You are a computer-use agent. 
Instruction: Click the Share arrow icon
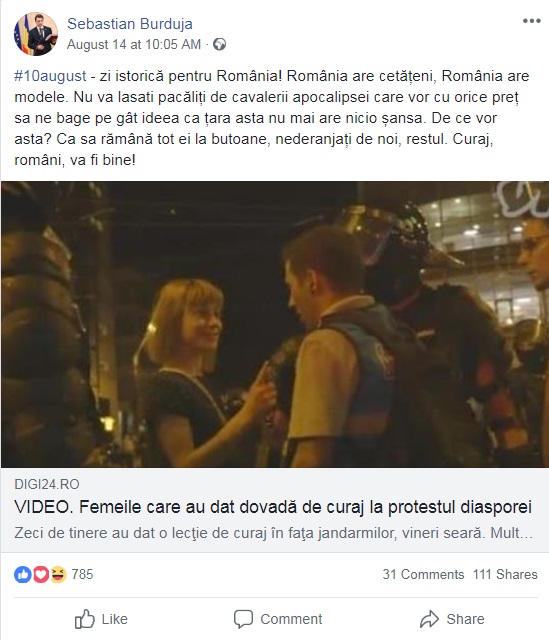tap(429, 619)
